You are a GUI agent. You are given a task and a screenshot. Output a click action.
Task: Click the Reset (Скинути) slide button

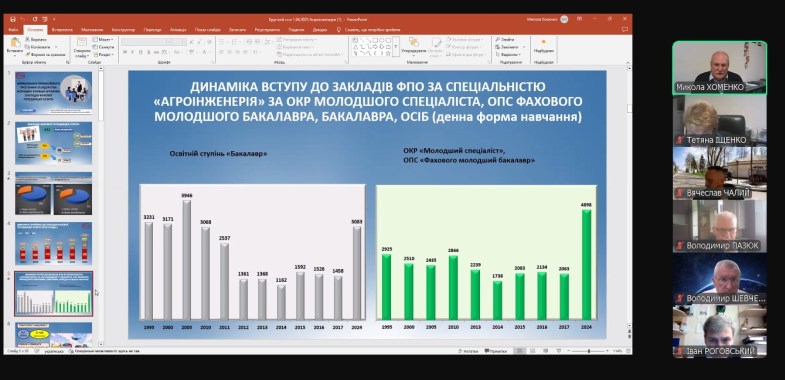click(103, 47)
